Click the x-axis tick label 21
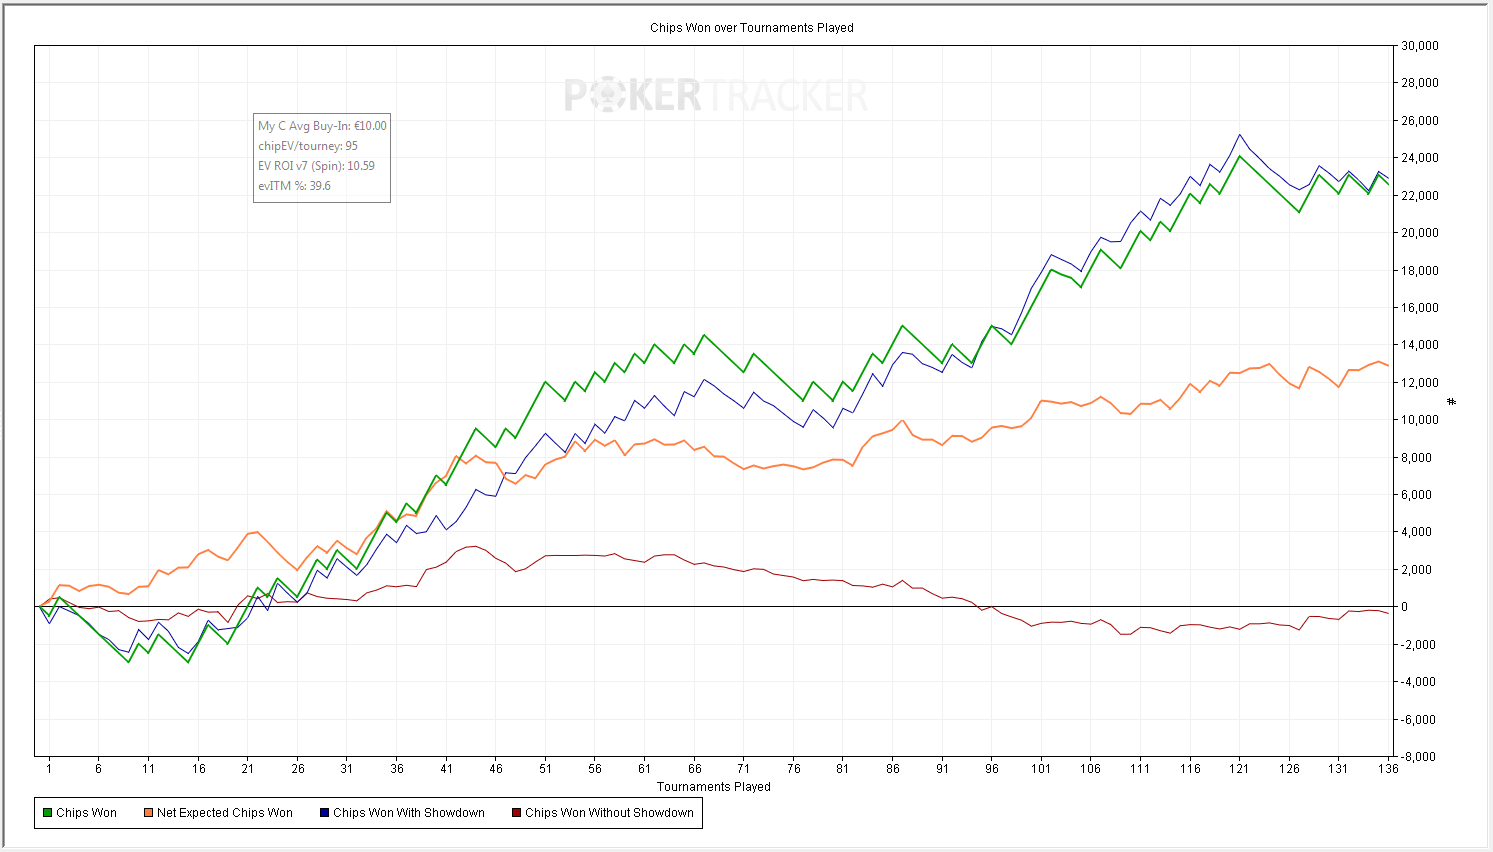The image size is (1493, 852). pyautogui.click(x=247, y=769)
